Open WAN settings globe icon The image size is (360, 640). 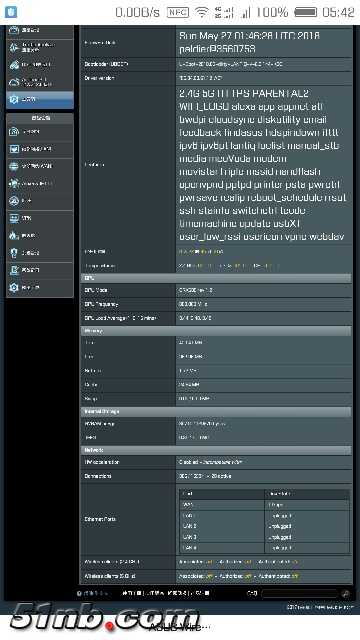[14, 166]
